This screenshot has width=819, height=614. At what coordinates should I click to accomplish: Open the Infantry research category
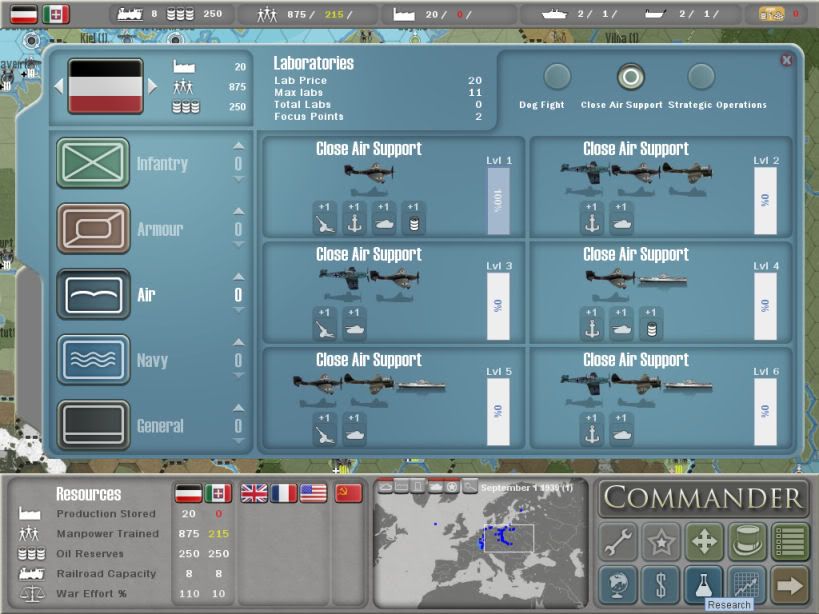coord(93,163)
